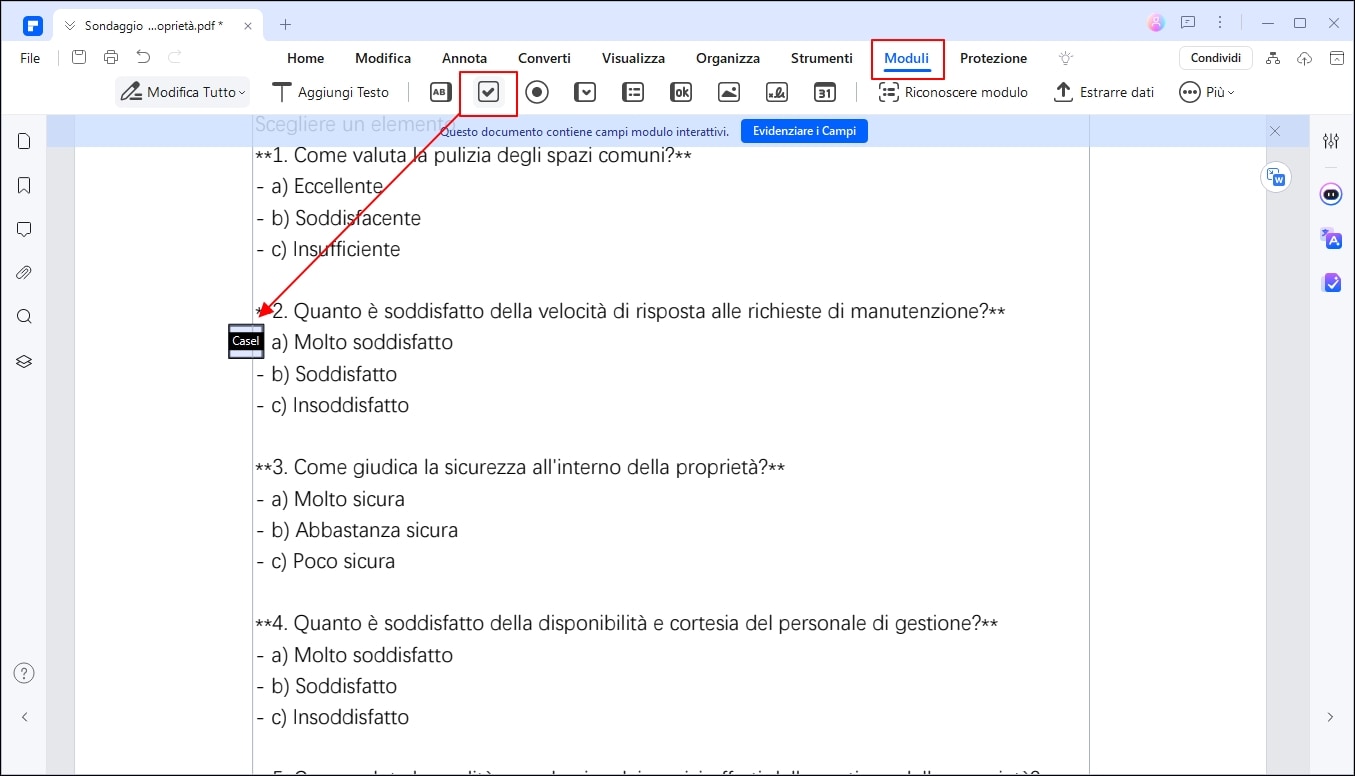Select the Image field form tool
The height and width of the screenshot is (776, 1355).
729,92
